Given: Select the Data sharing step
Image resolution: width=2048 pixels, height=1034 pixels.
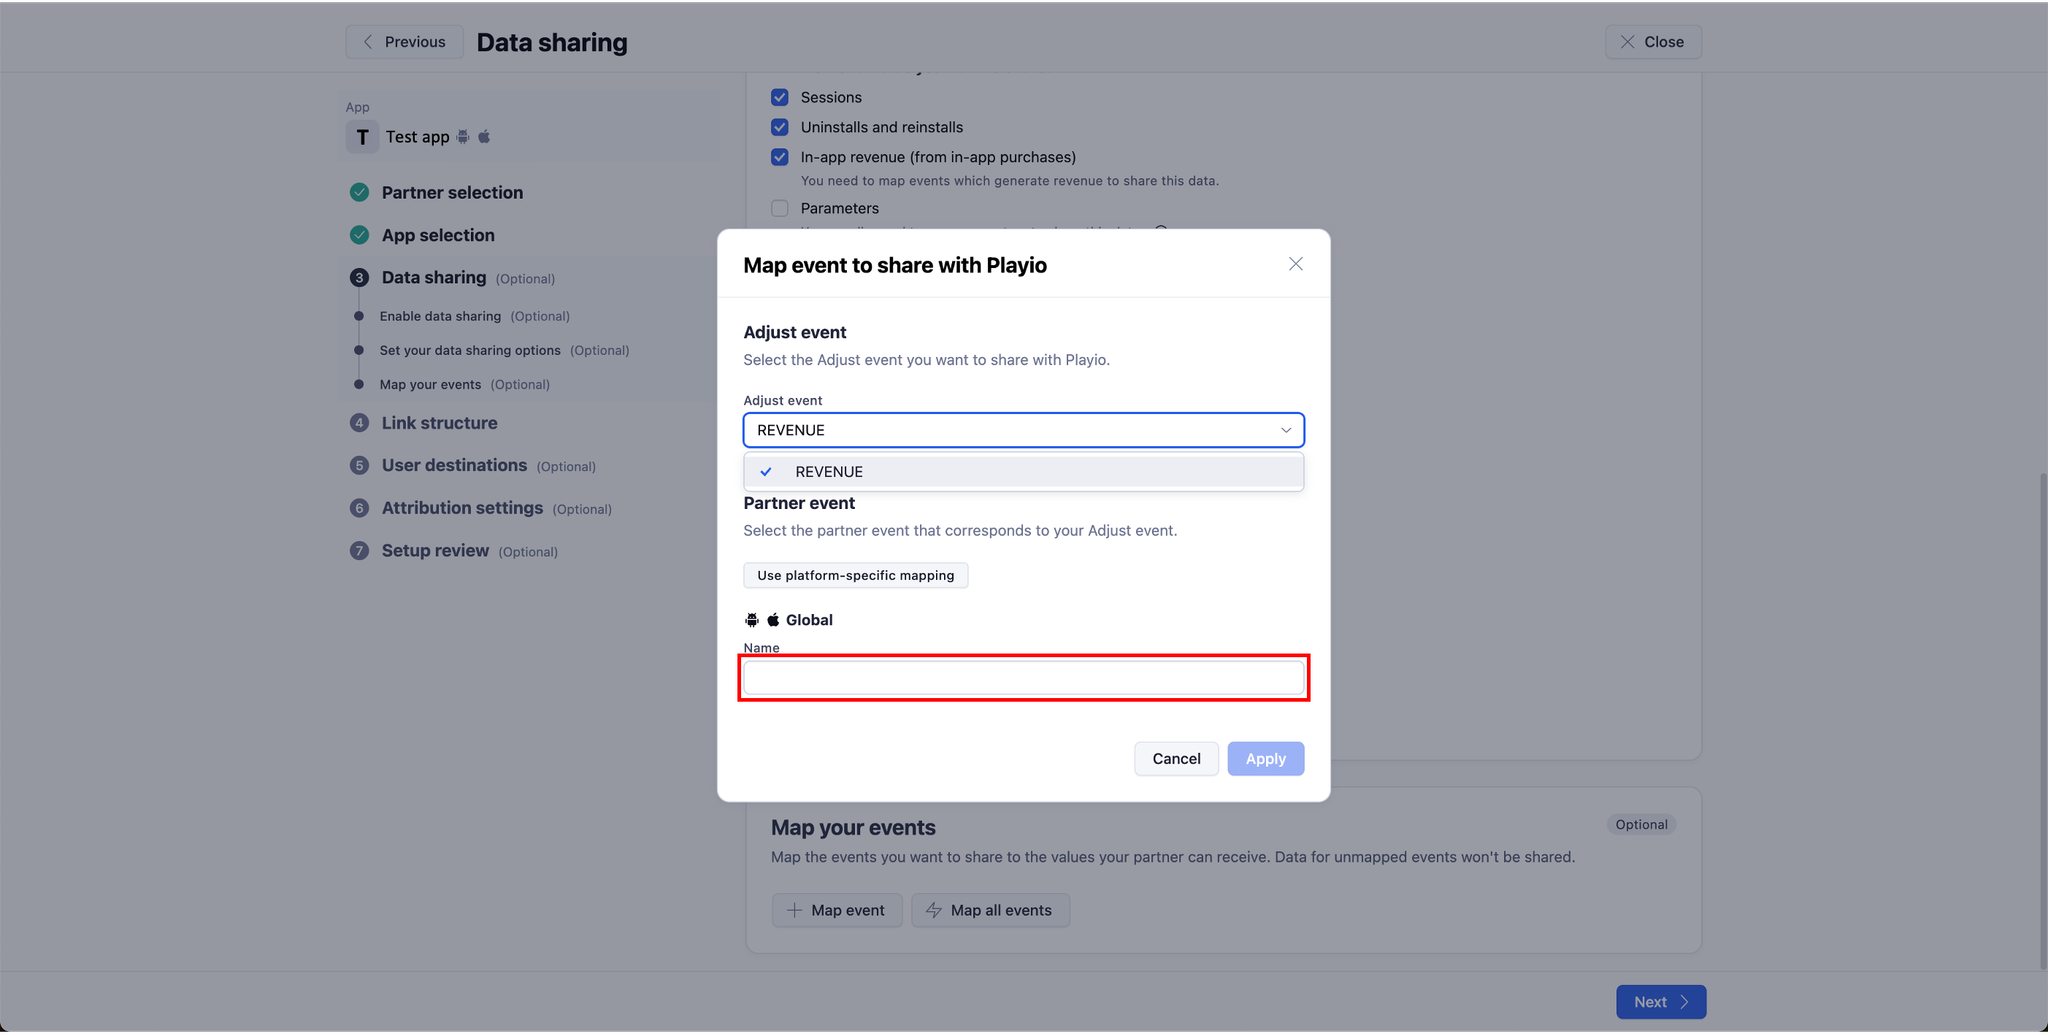Looking at the screenshot, I should pos(434,278).
